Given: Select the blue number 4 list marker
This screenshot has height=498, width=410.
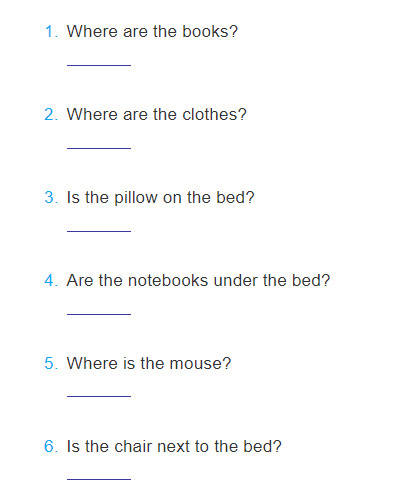Looking at the screenshot, I should (x=51, y=280).
